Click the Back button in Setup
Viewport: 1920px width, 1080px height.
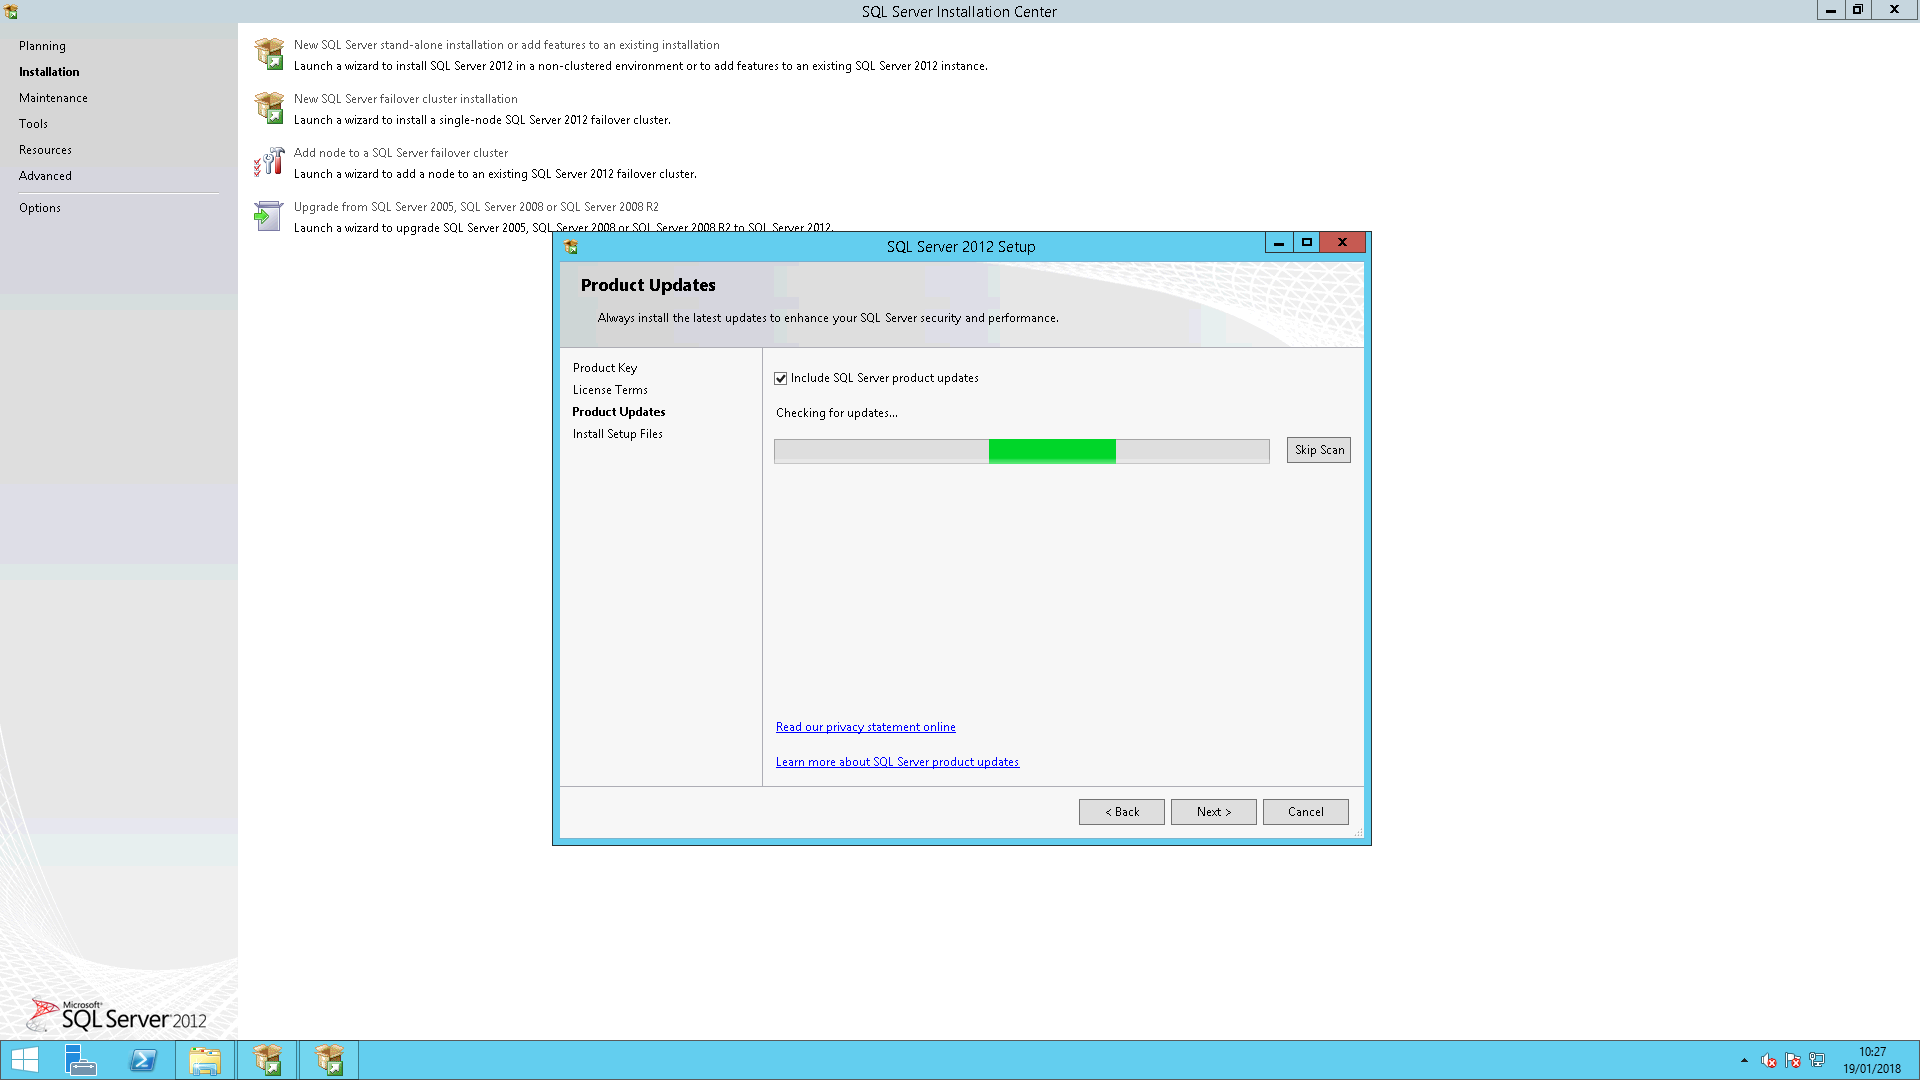[1122, 812]
